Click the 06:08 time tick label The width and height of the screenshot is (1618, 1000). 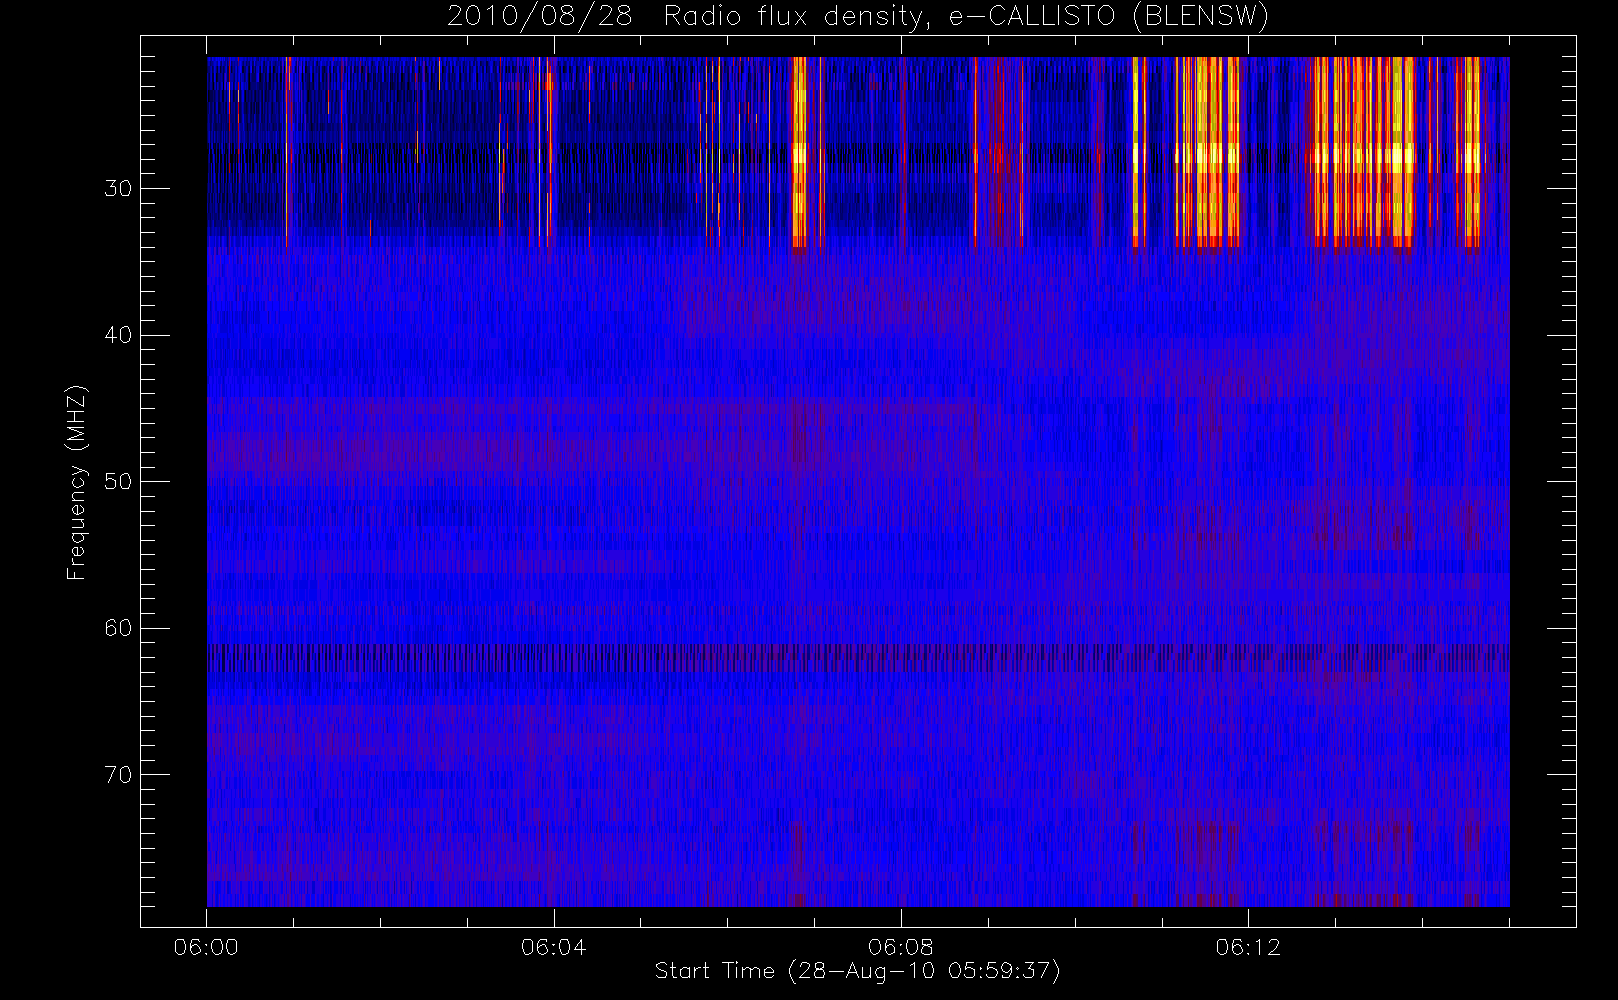click(900, 947)
